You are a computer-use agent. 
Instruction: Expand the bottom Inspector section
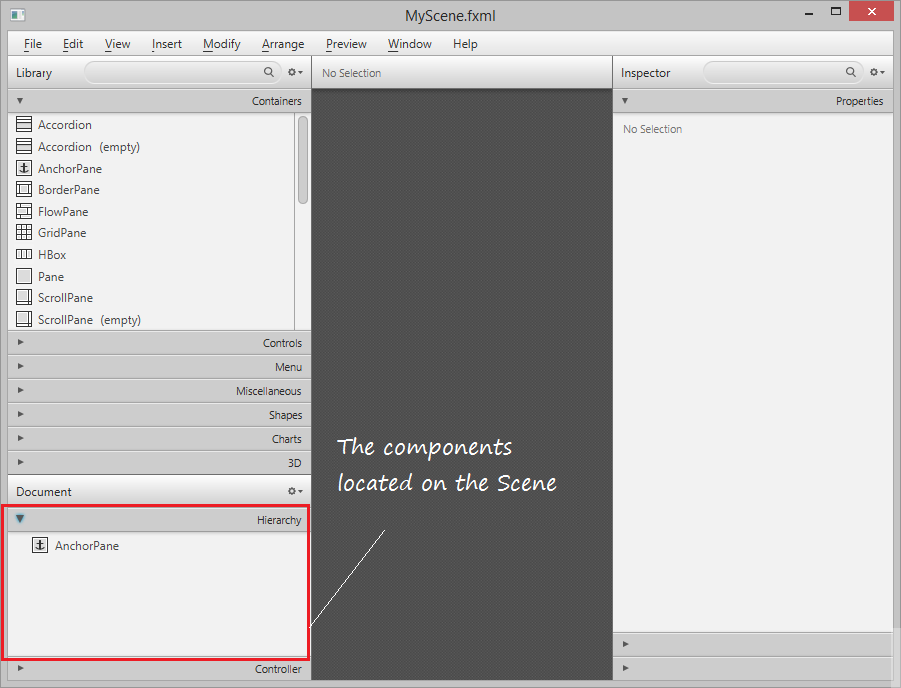[626, 668]
